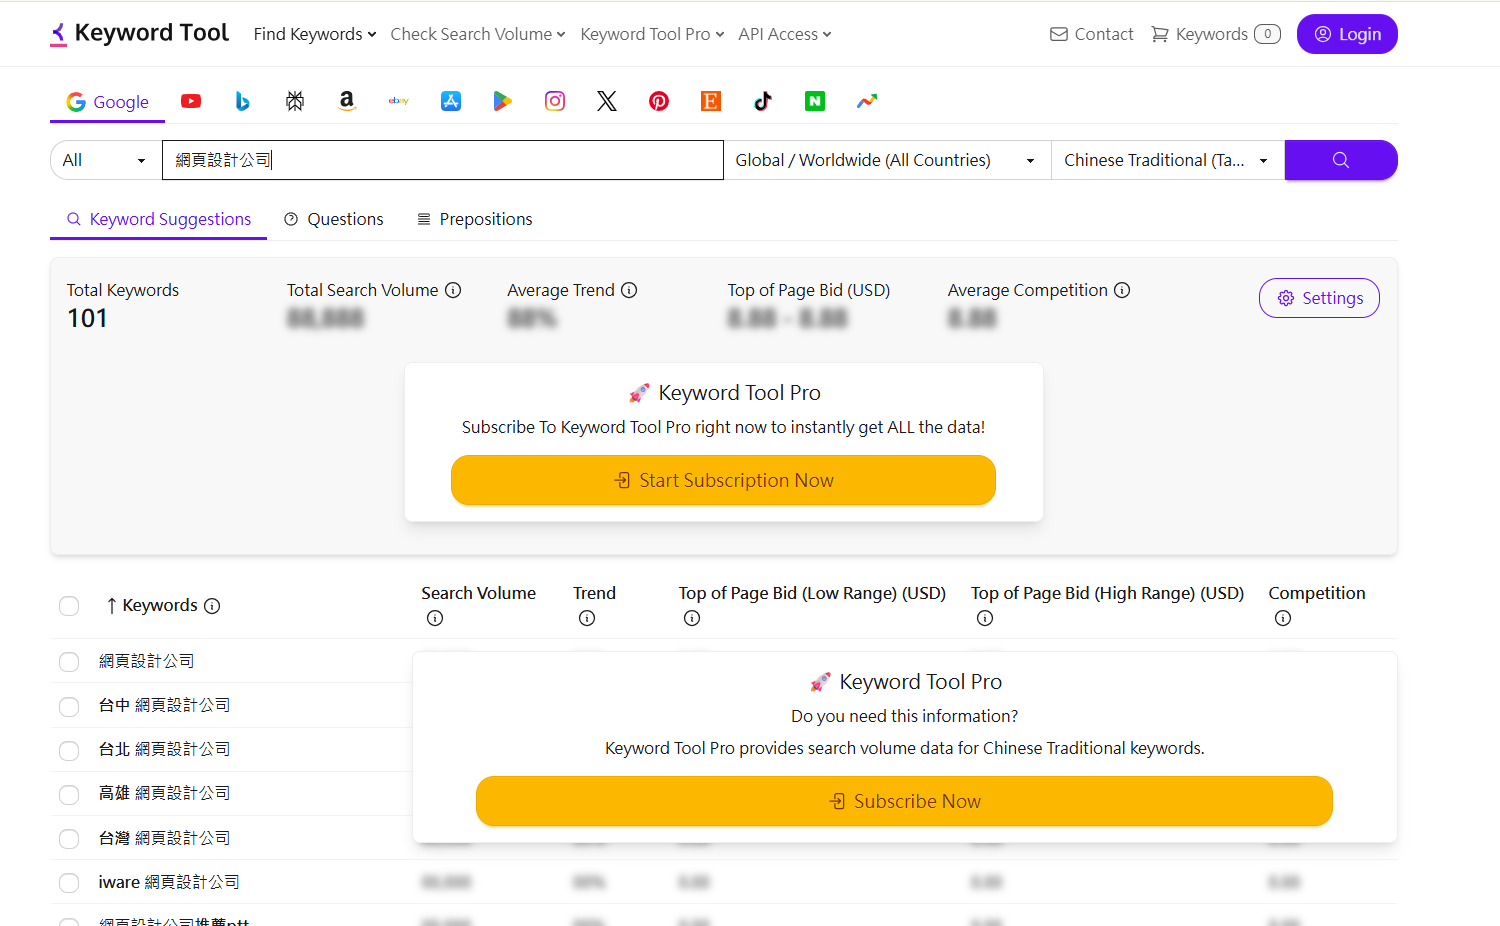Expand the Global / Worldwide location dropdown

[x=886, y=160]
